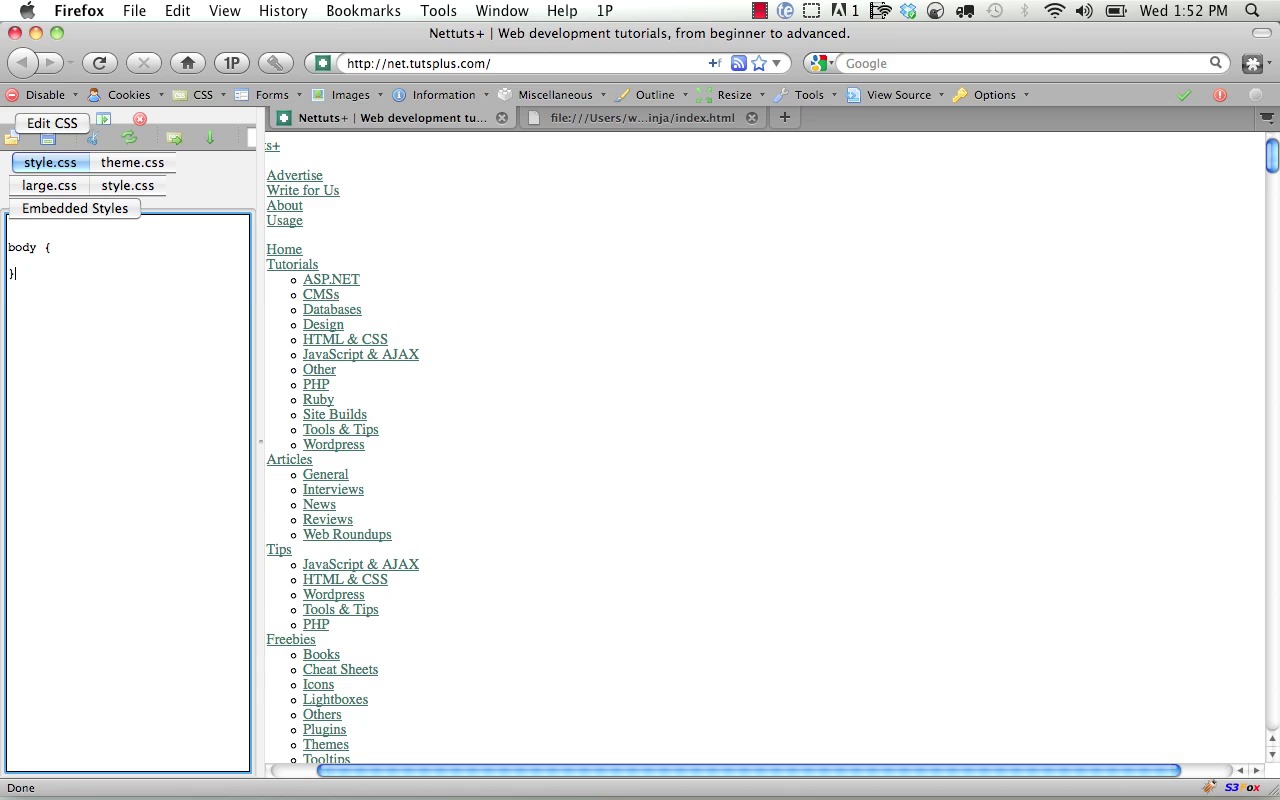Click inside the CSS editor text area
This screenshot has height=800, width=1280.
(128, 493)
